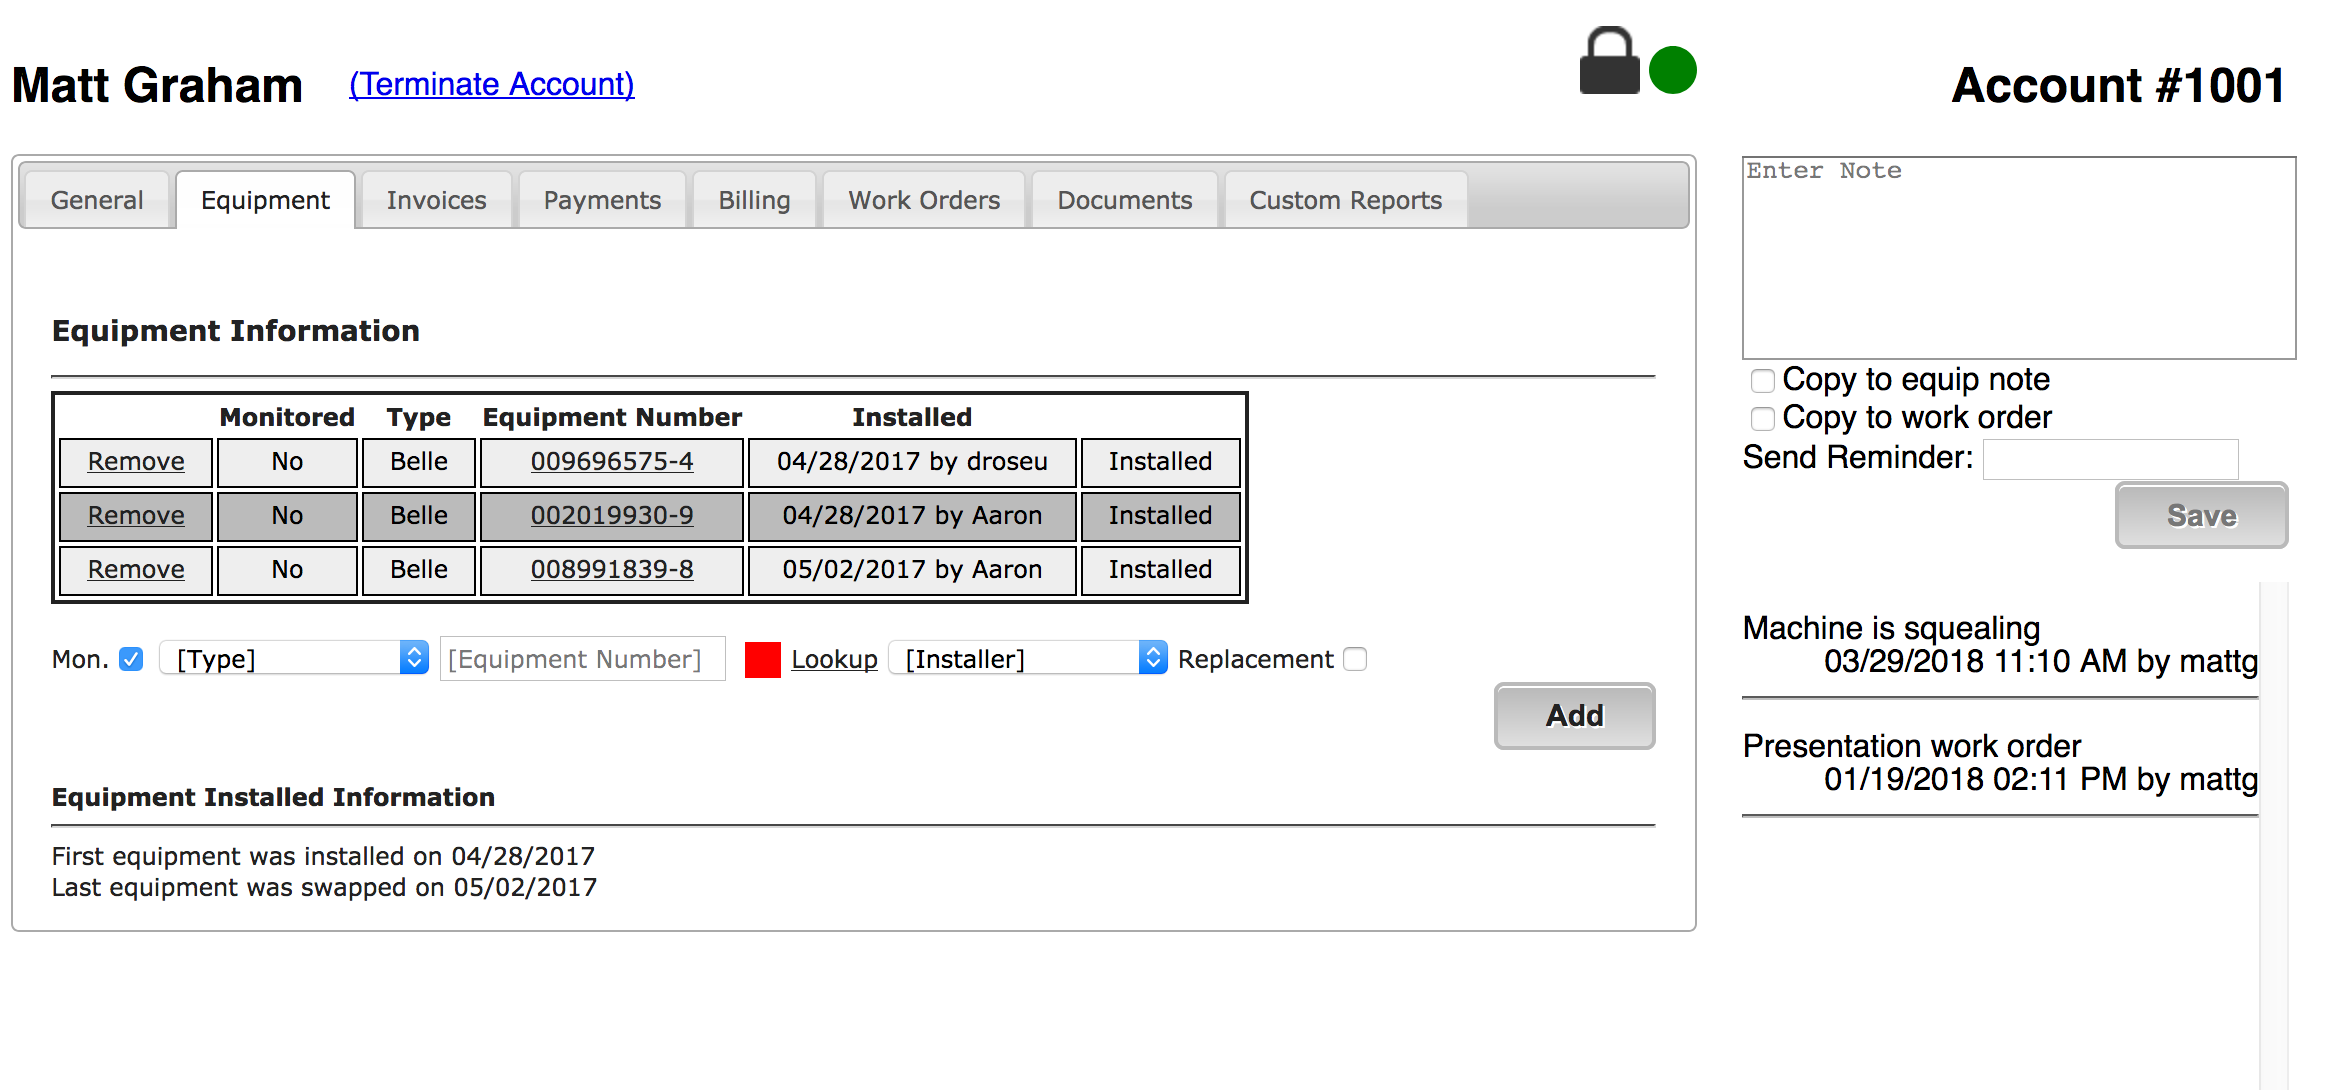Click the Lookup link
Viewport: 2336px width, 1090px height.
(834, 659)
